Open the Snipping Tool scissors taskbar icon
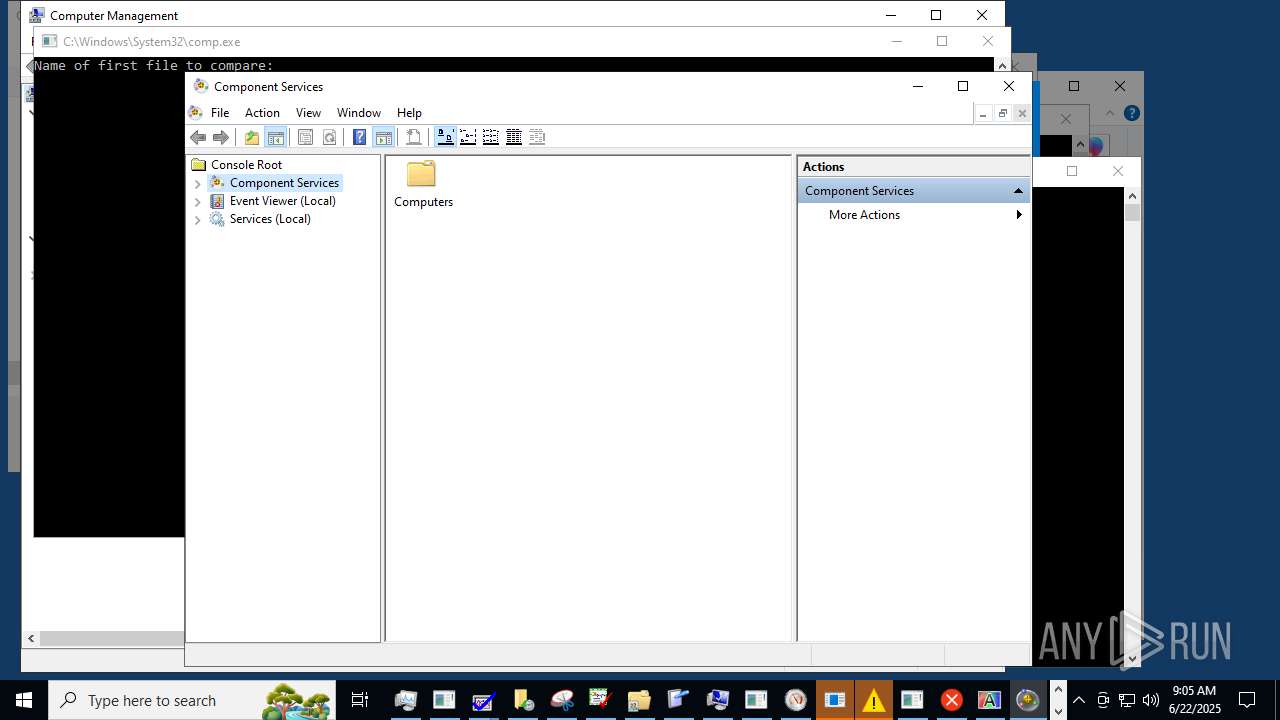The height and width of the screenshot is (720, 1280). pos(562,700)
